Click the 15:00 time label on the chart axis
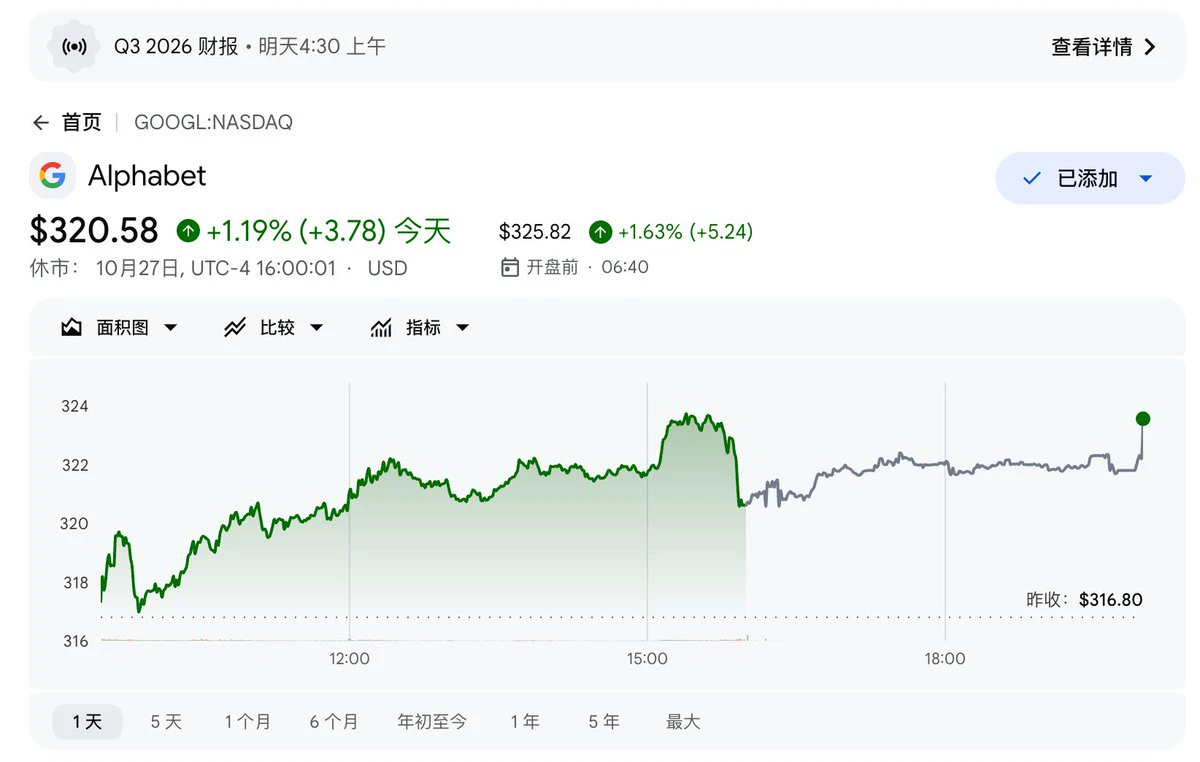1200x762 pixels. point(647,659)
